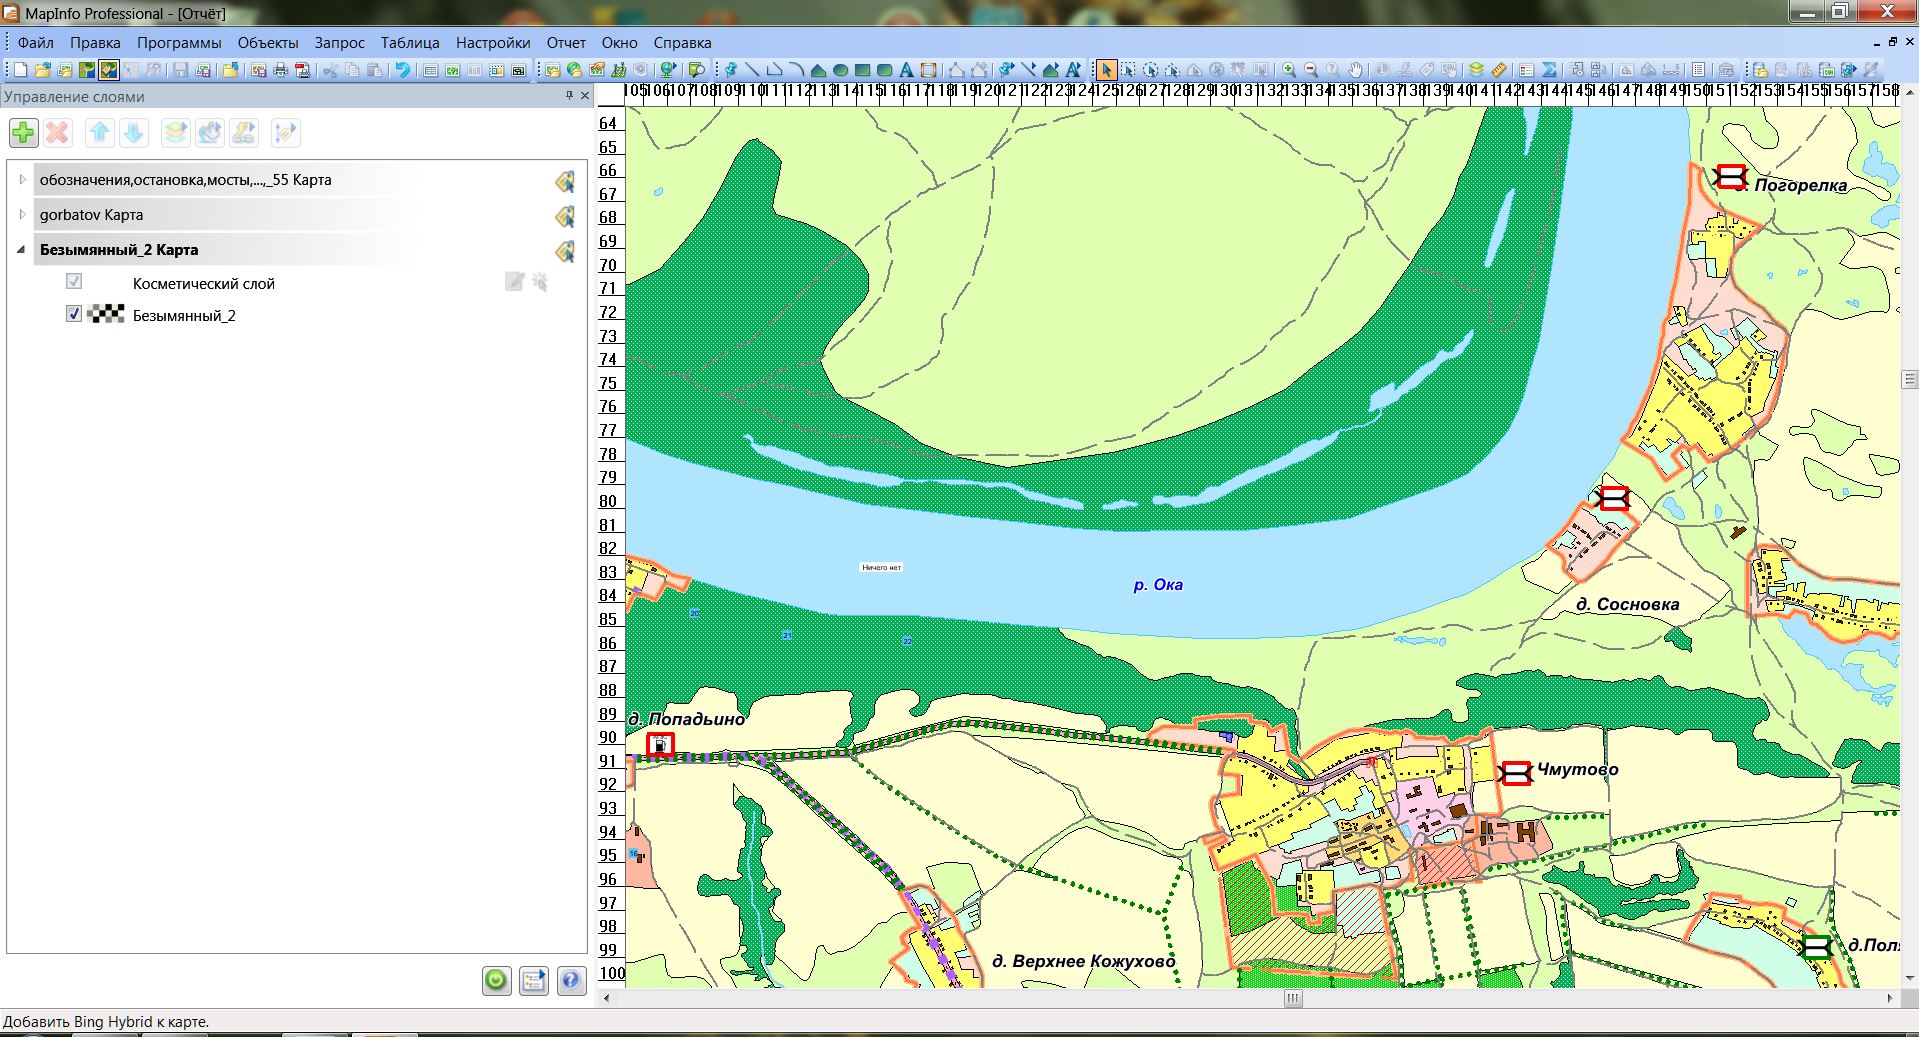This screenshot has height=1037, width=1919.
Task: Click the blue help question button
Action: coord(571,980)
